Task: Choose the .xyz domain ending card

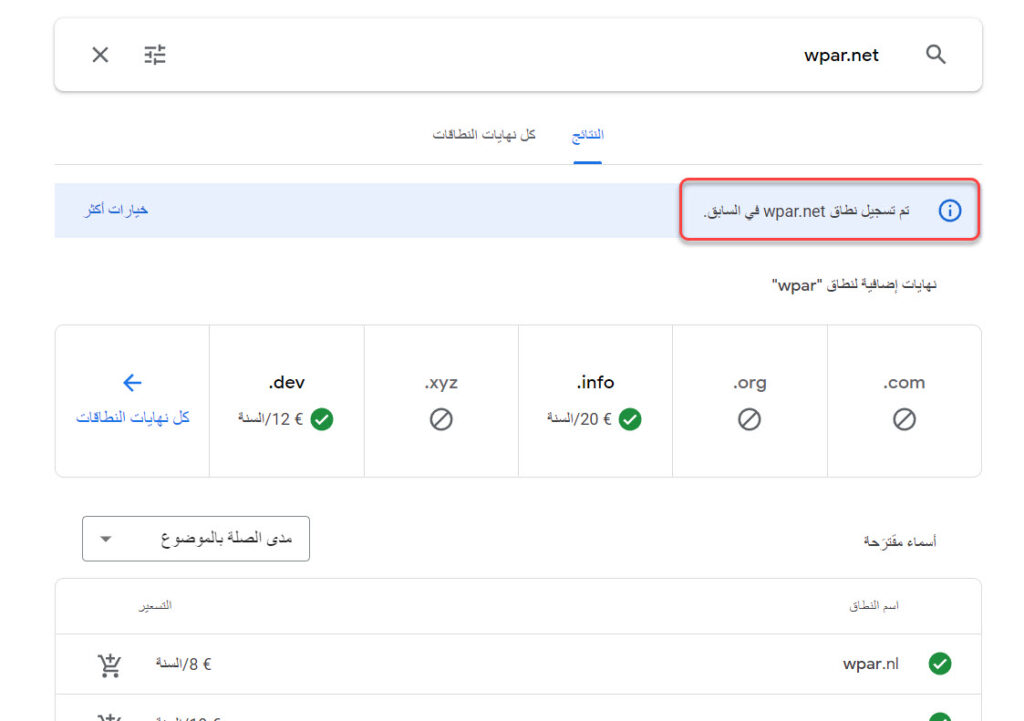Action: (441, 401)
